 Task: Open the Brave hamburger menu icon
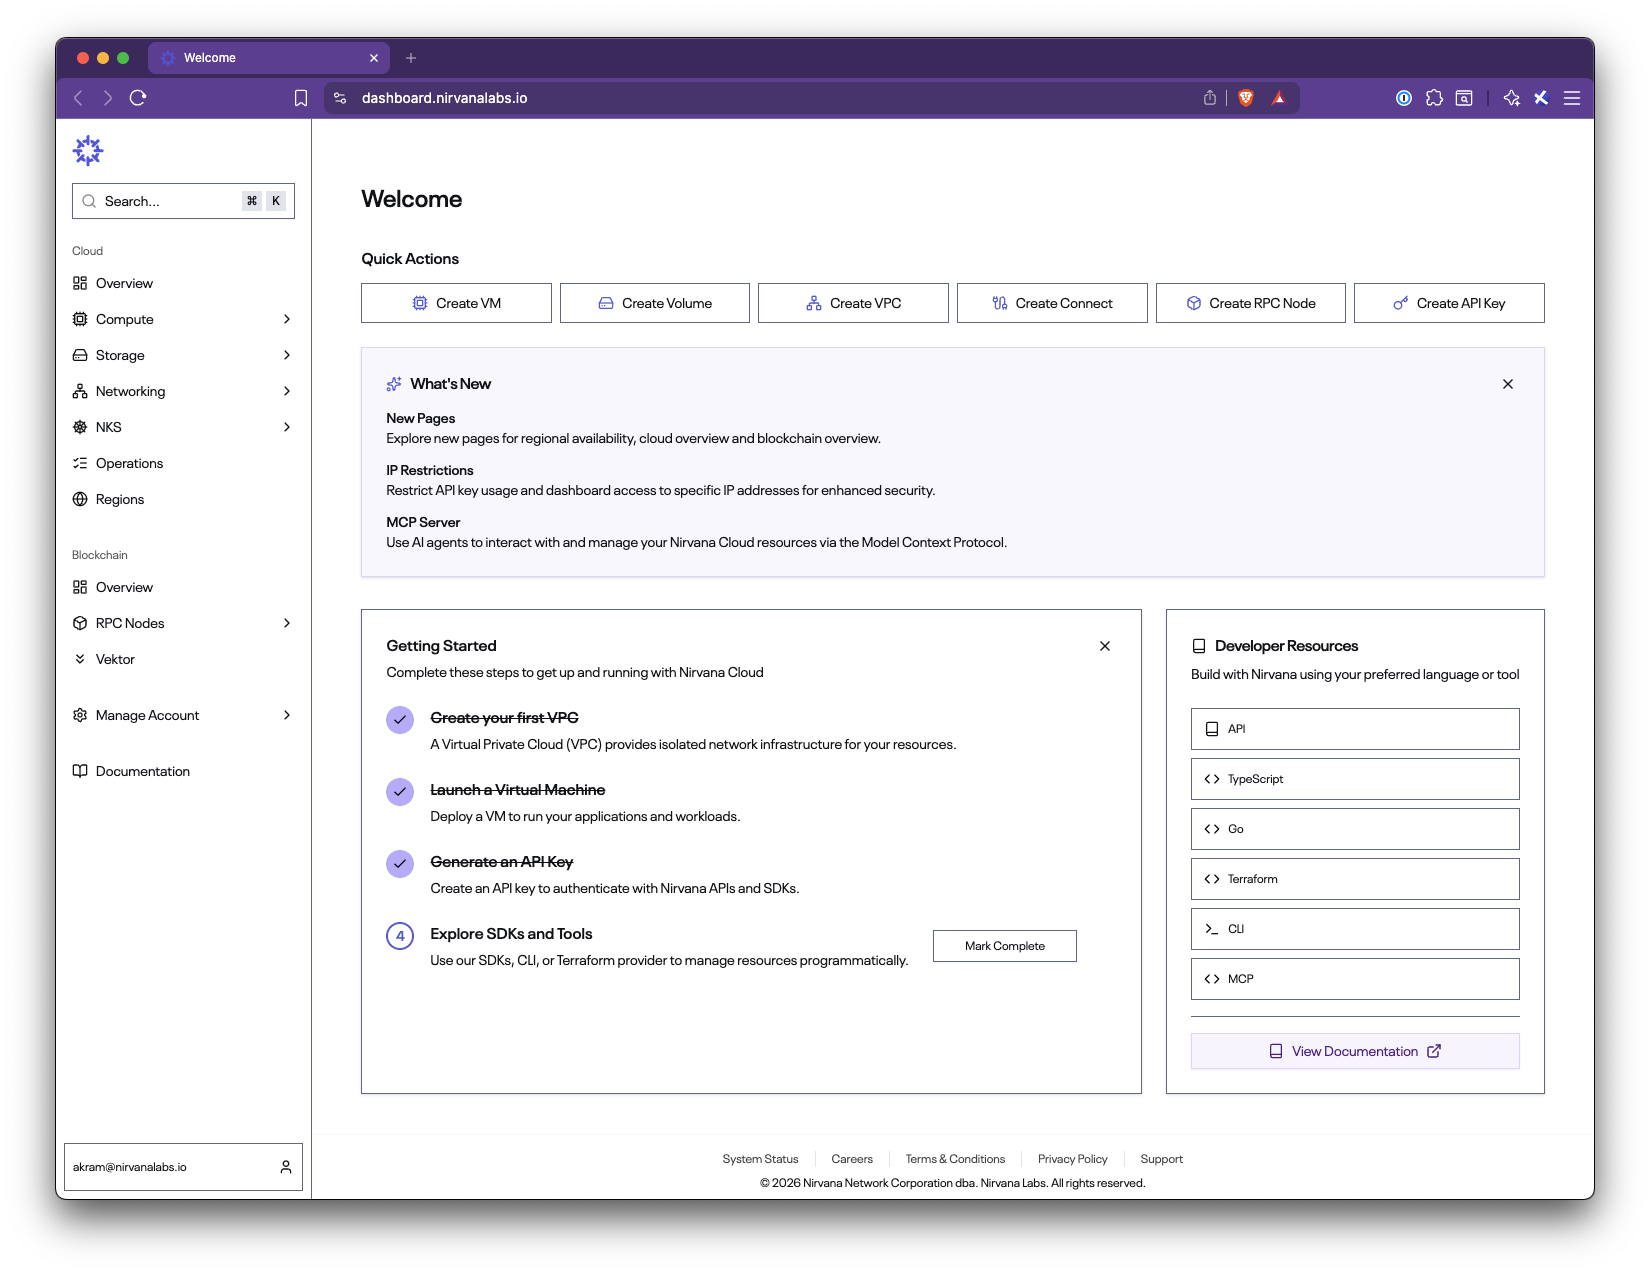(x=1572, y=98)
